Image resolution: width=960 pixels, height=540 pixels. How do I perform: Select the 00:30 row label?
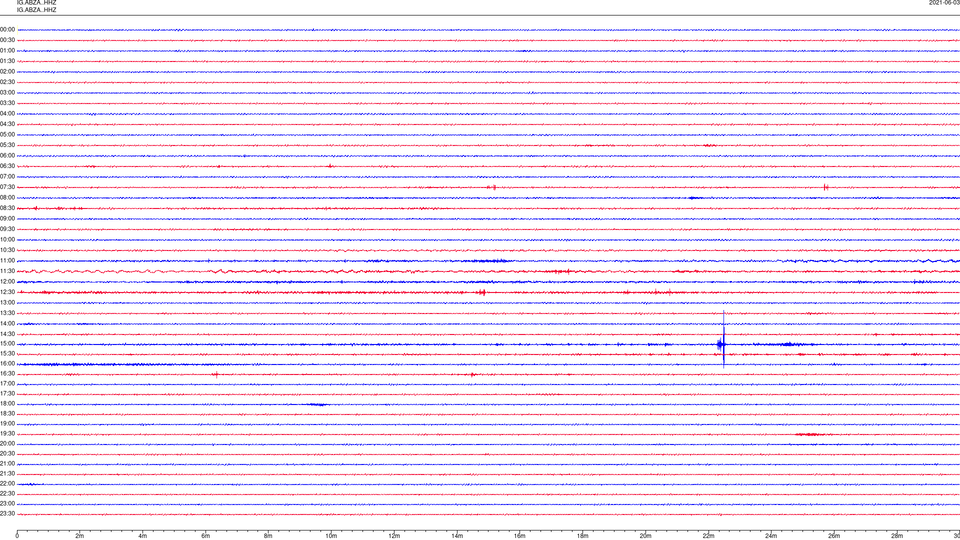[7, 40]
